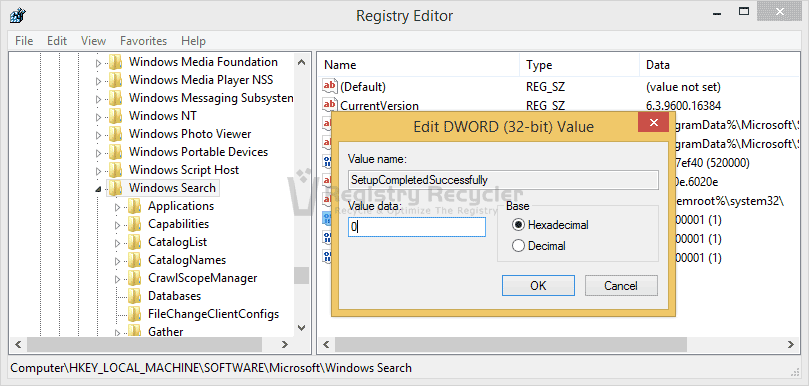Click the data value 6.3.9600.16384
This screenshot has height=386, width=809.
click(683, 106)
